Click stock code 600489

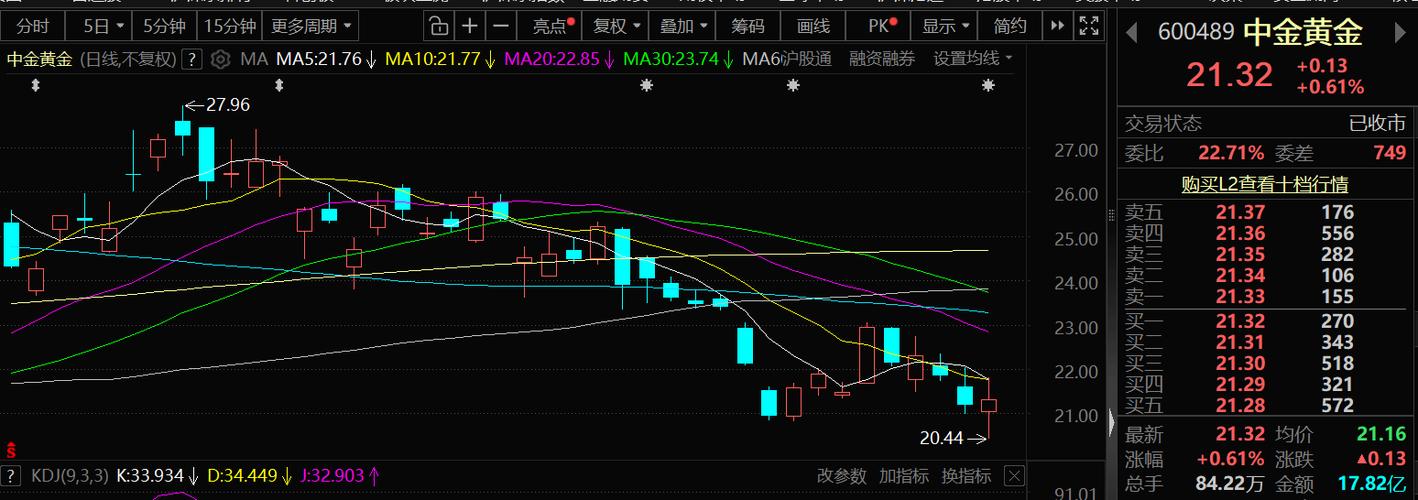pos(1196,33)
